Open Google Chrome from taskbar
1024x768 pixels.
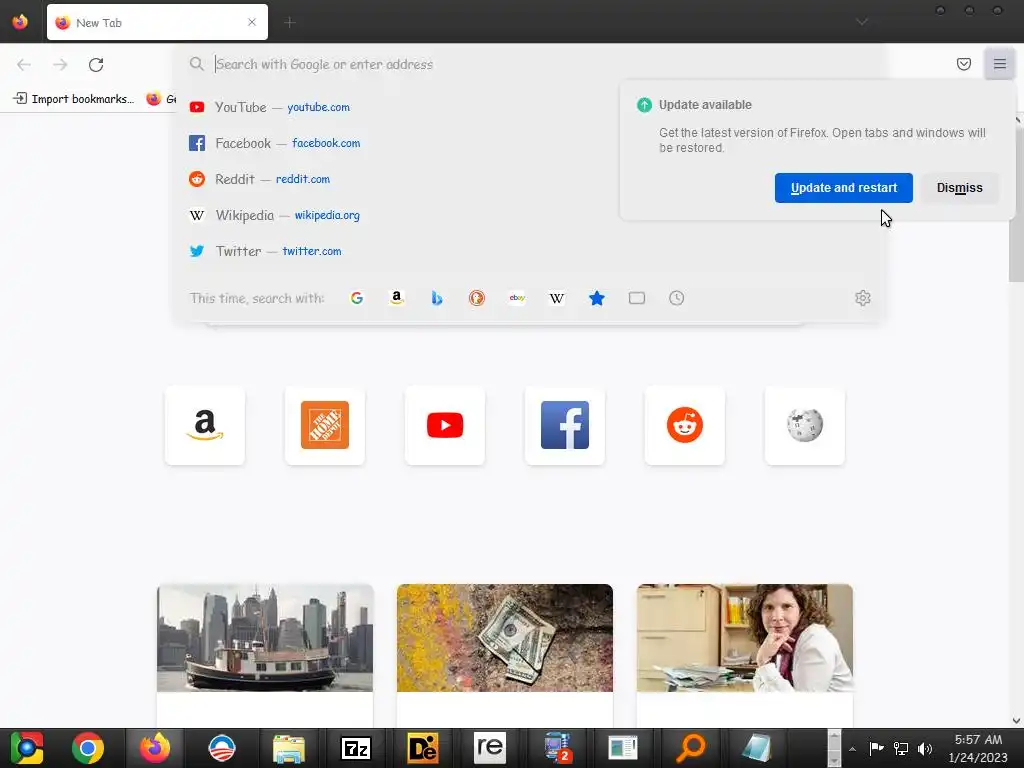tap(88, 748)
